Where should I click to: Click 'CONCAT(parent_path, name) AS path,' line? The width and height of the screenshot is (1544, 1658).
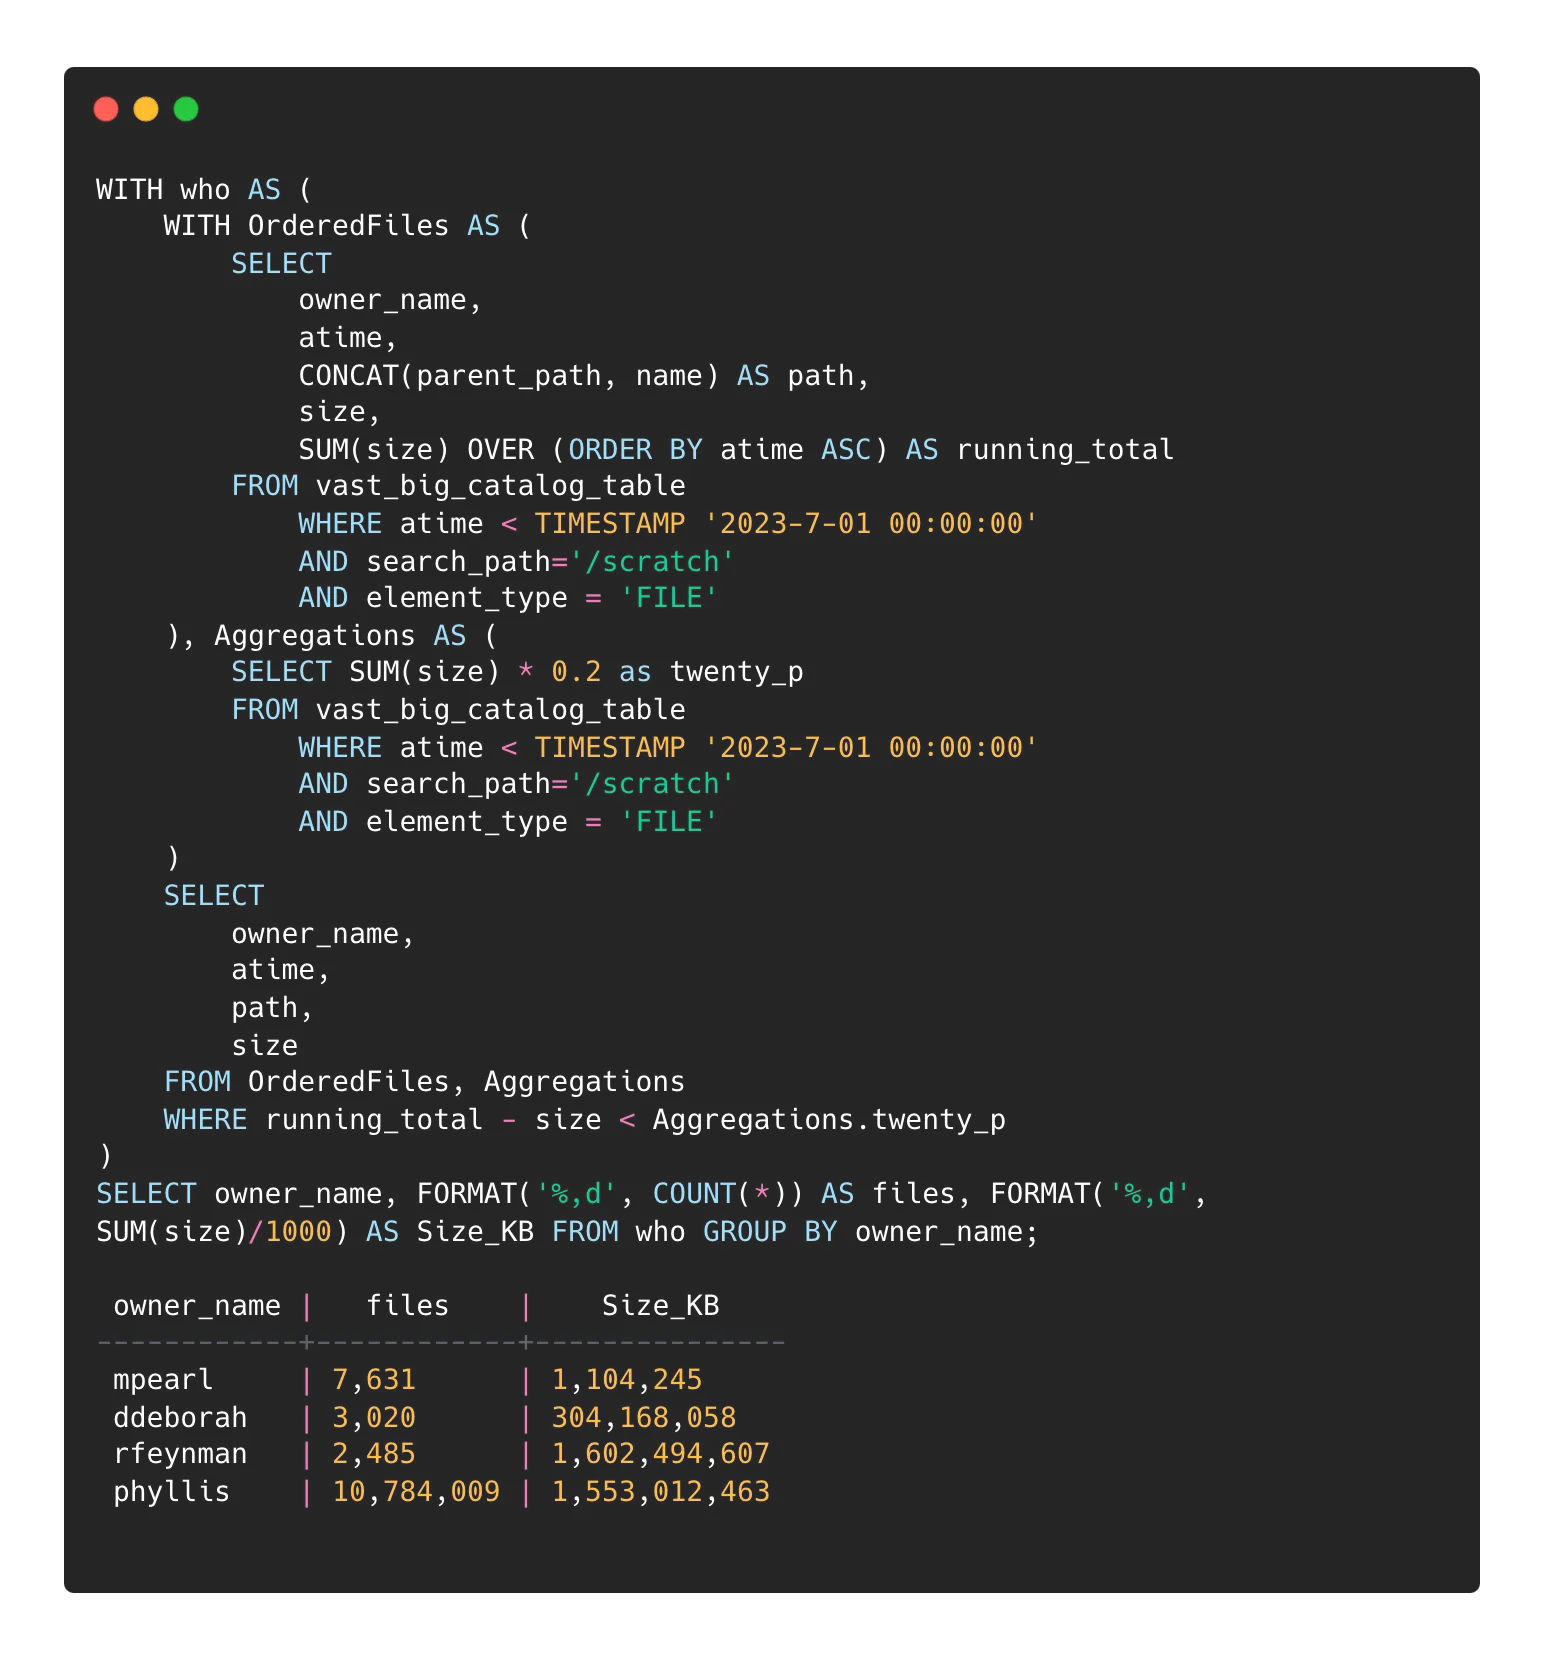click(584, 376)
